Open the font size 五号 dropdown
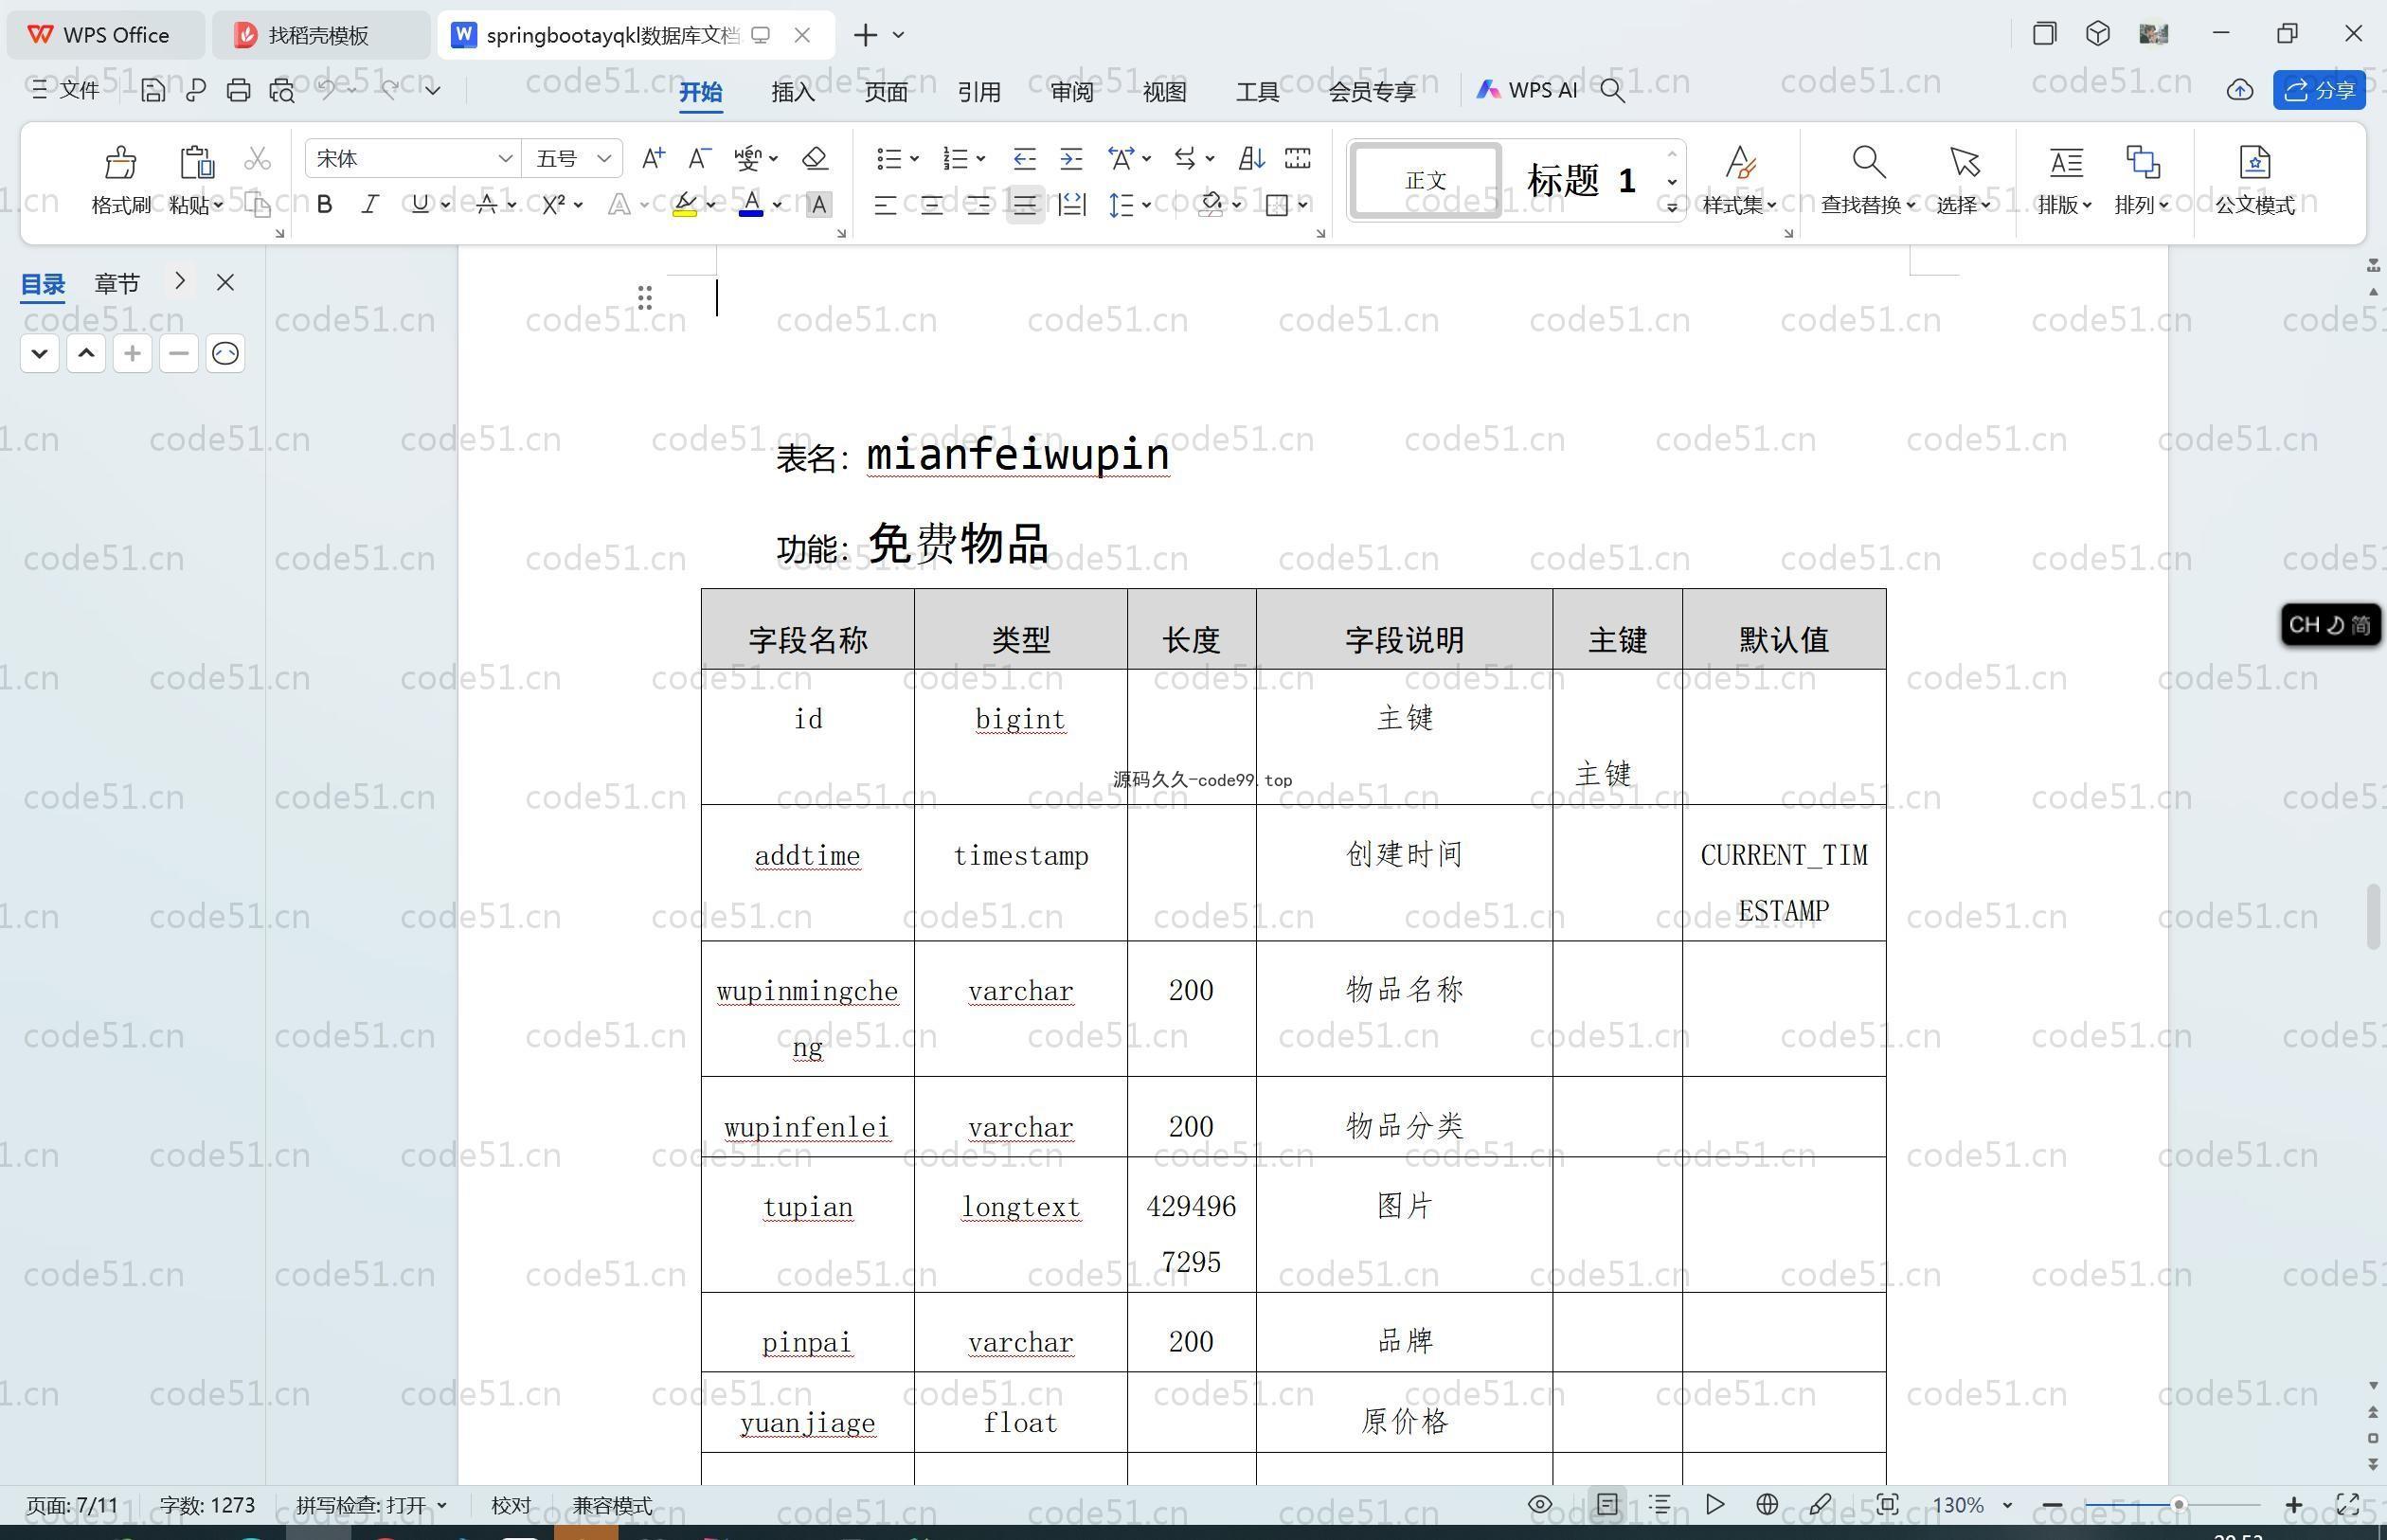The image size is (2387, 1540). (604, 158)
